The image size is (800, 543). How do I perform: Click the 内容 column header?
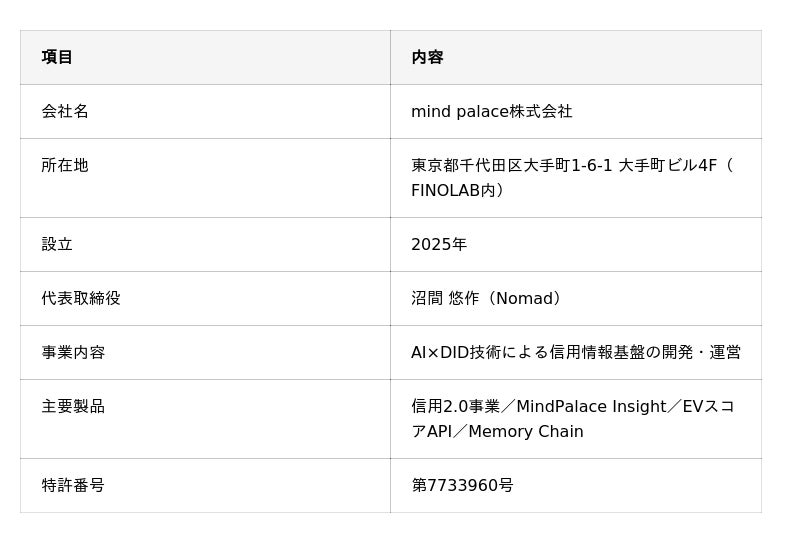[427, 57]
